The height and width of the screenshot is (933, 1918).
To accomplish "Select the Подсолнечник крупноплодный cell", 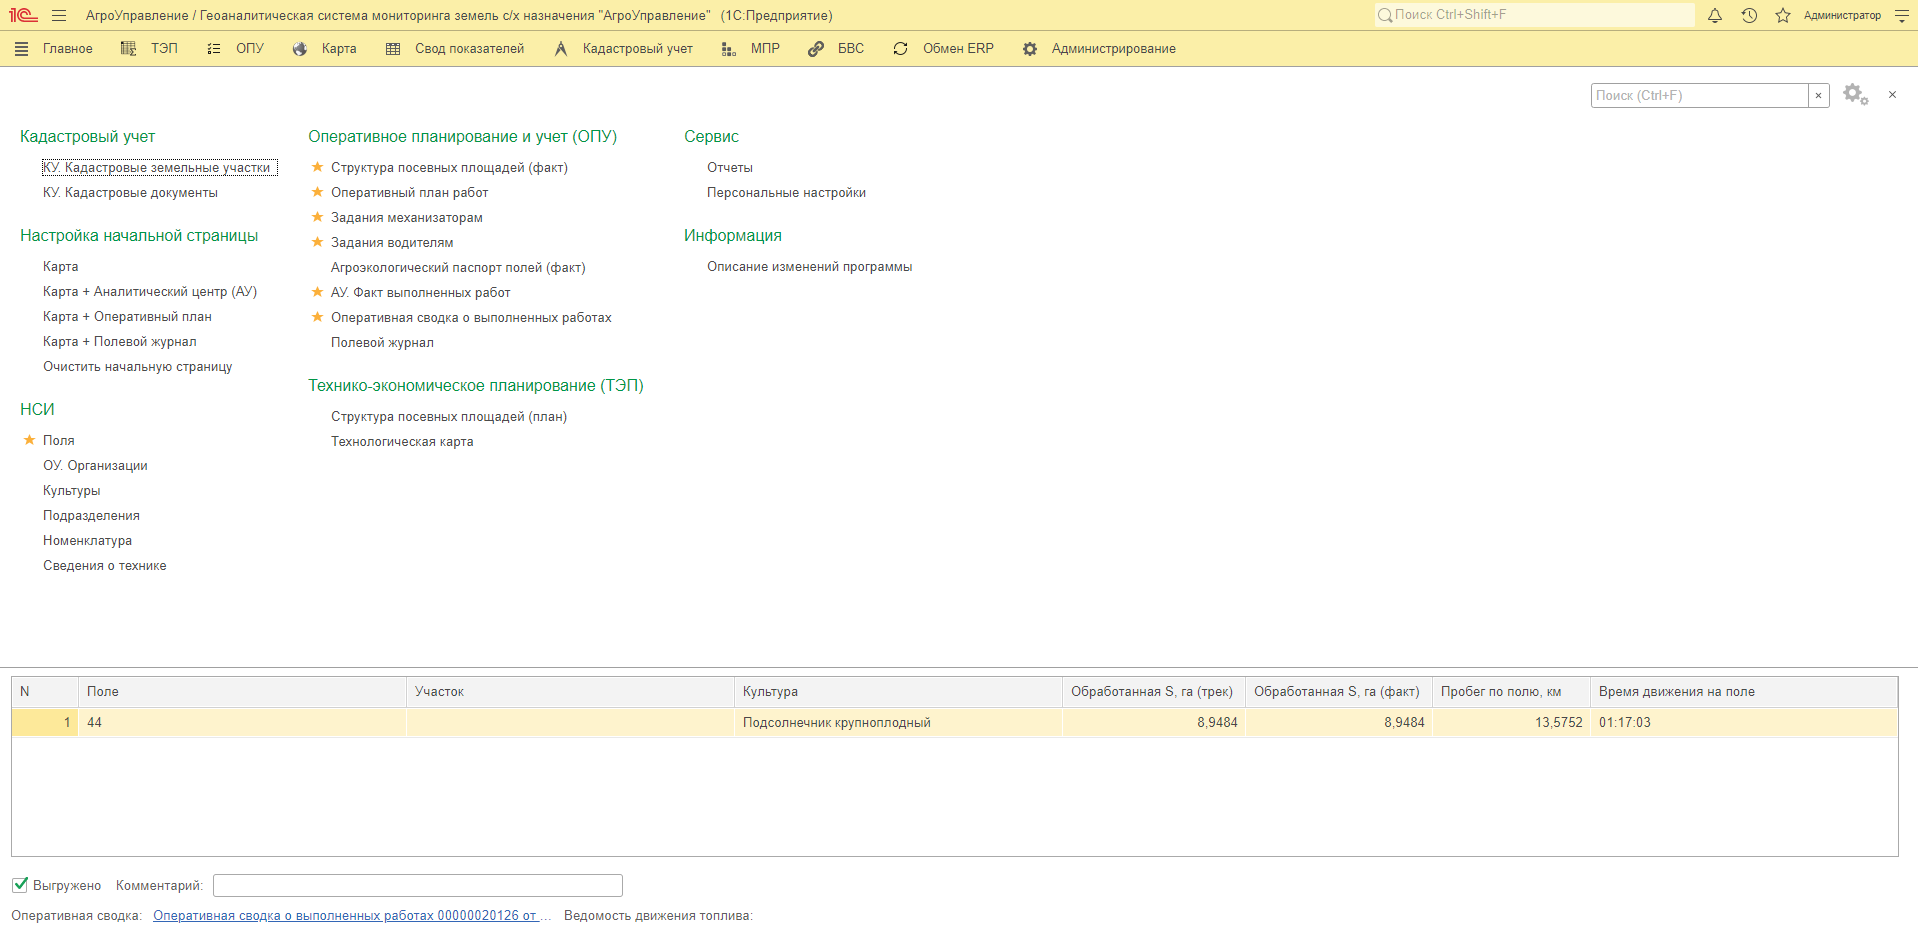I will (898, 723).
